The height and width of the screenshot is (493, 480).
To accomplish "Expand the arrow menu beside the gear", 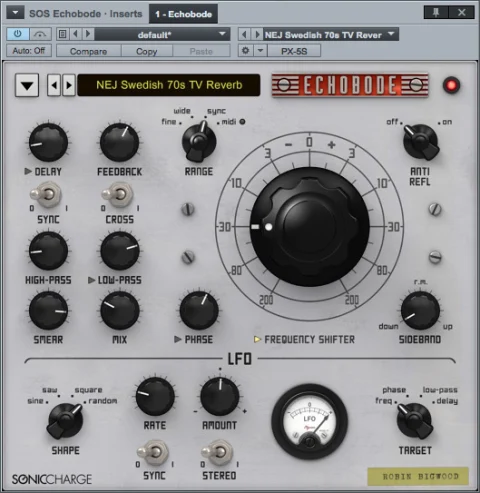I will click(260, 51).
